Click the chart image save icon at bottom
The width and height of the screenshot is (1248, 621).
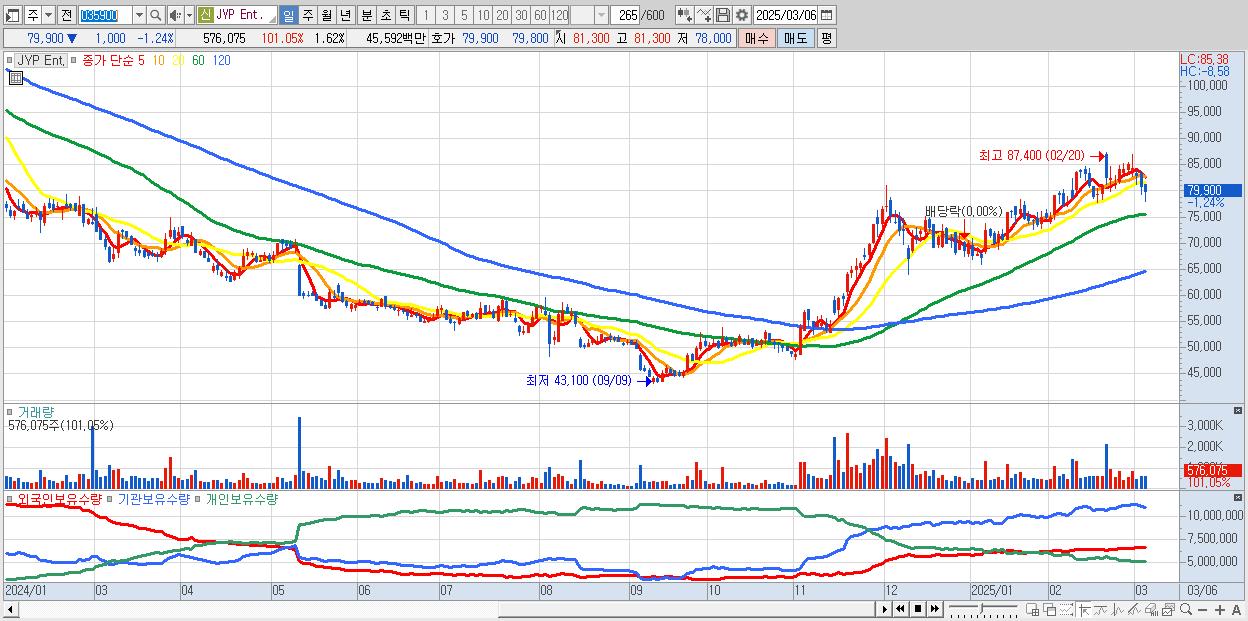tap(1168, 609)
